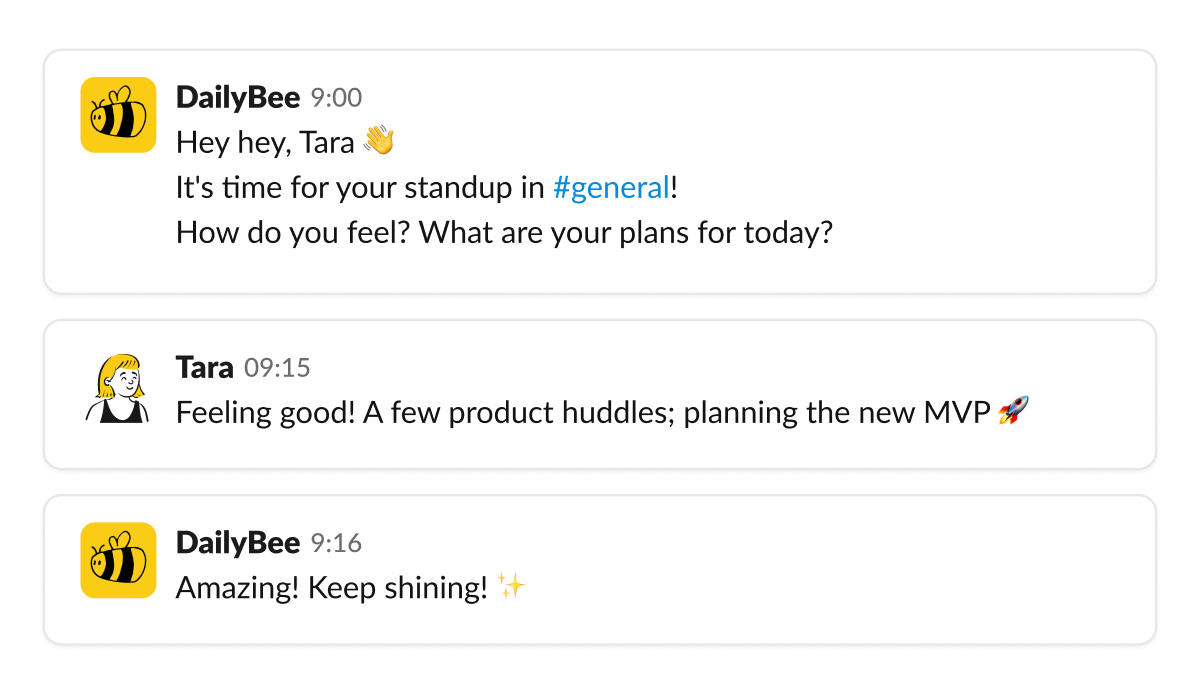Click the sparkles emoji after Keep shining
1200x693 pixels.
(510, 587)
